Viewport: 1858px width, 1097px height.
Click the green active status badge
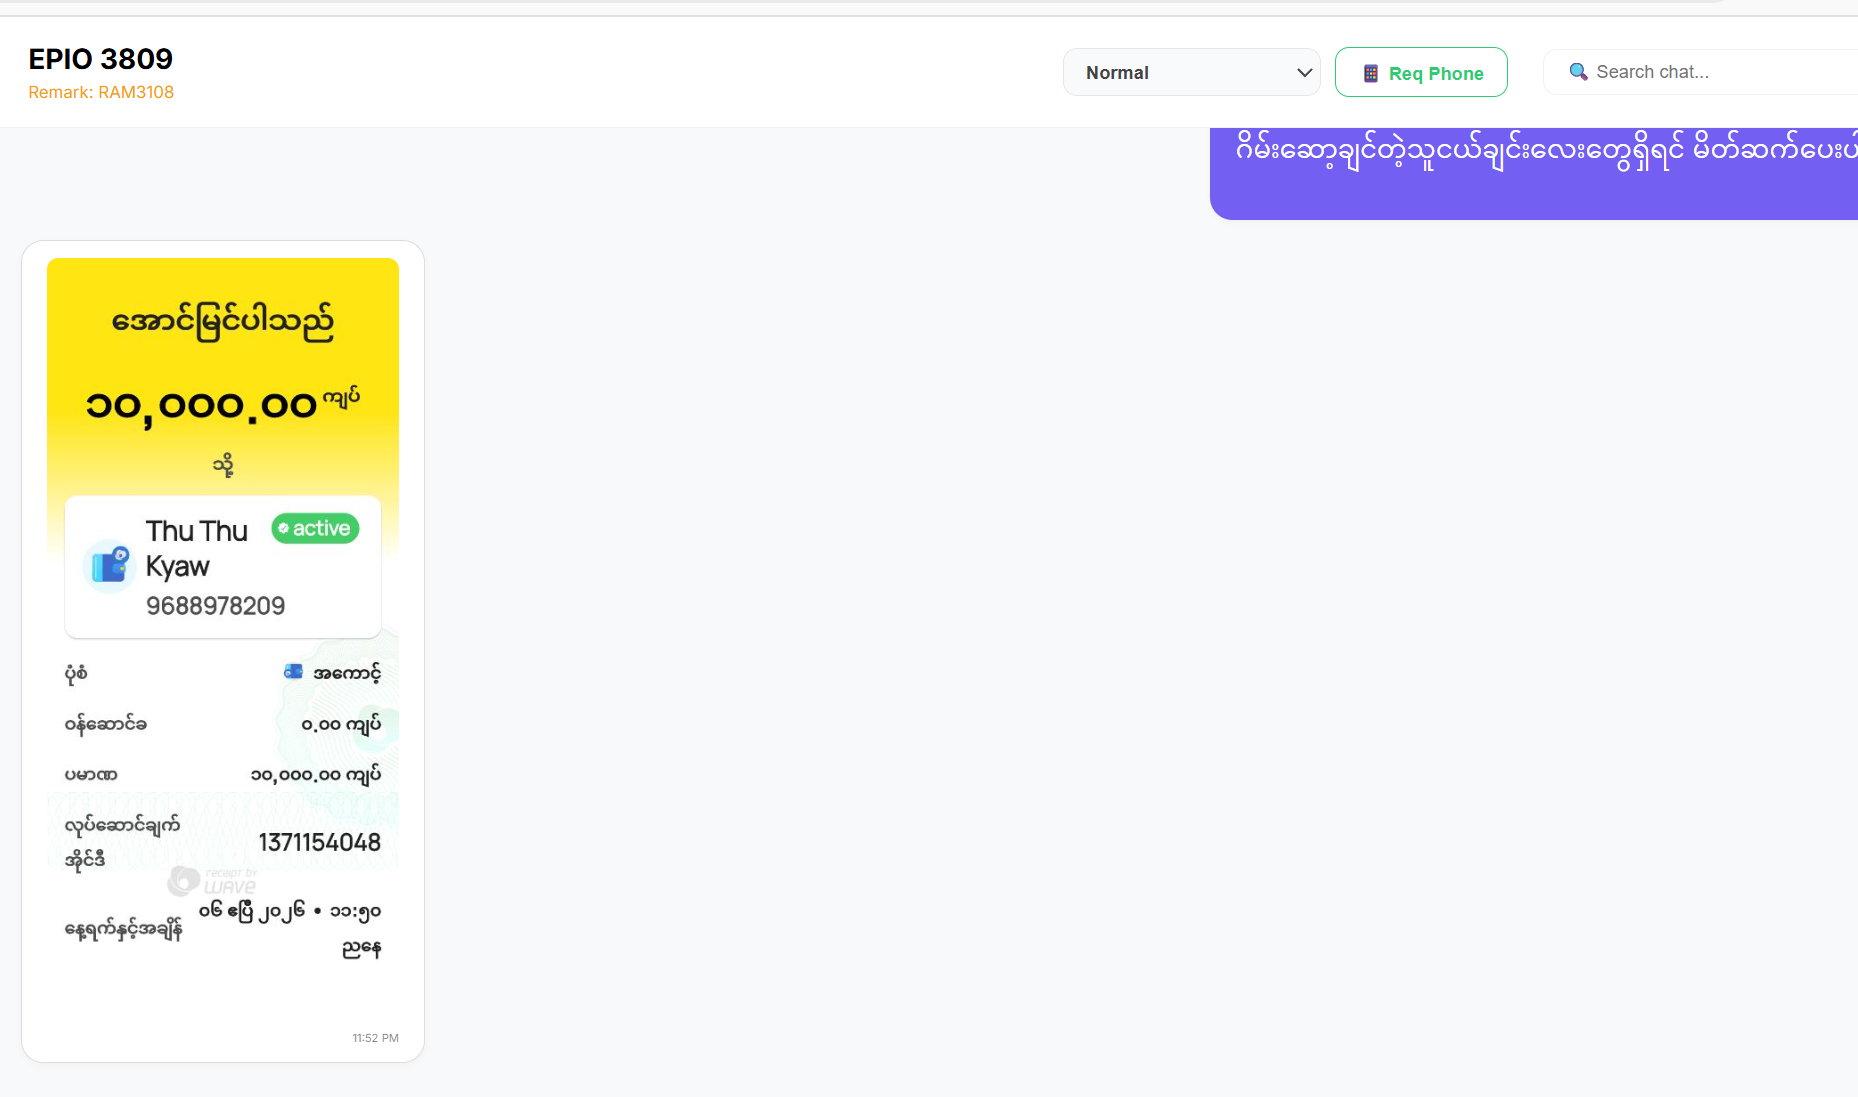coord(315,529)
